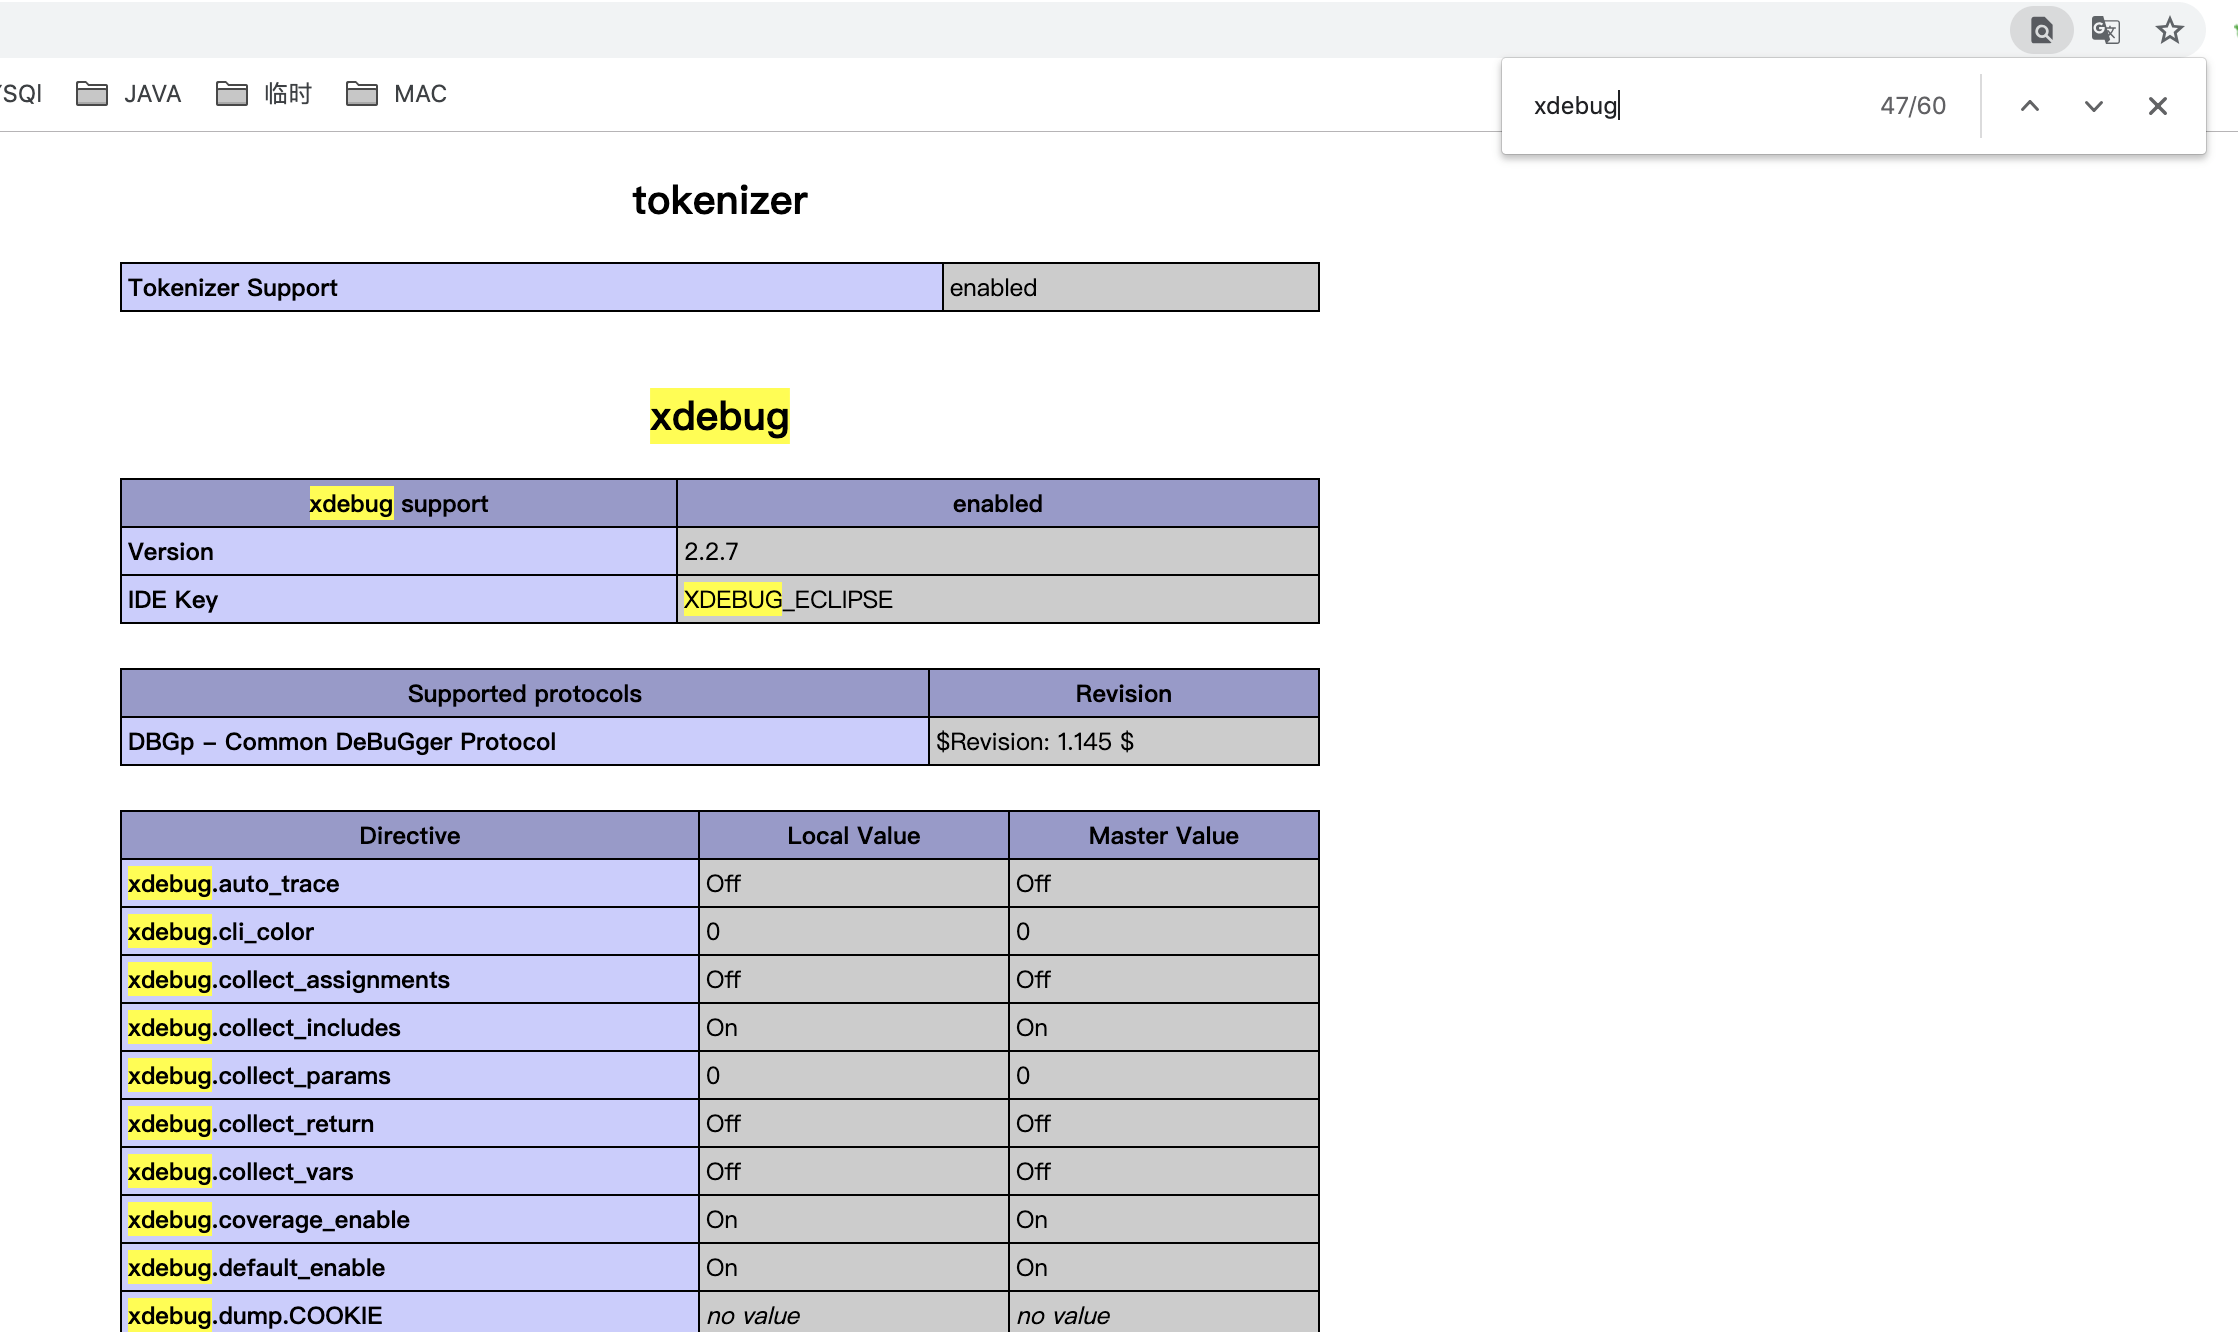Open the 临时 bookmarks folder

tap(264, 94)
